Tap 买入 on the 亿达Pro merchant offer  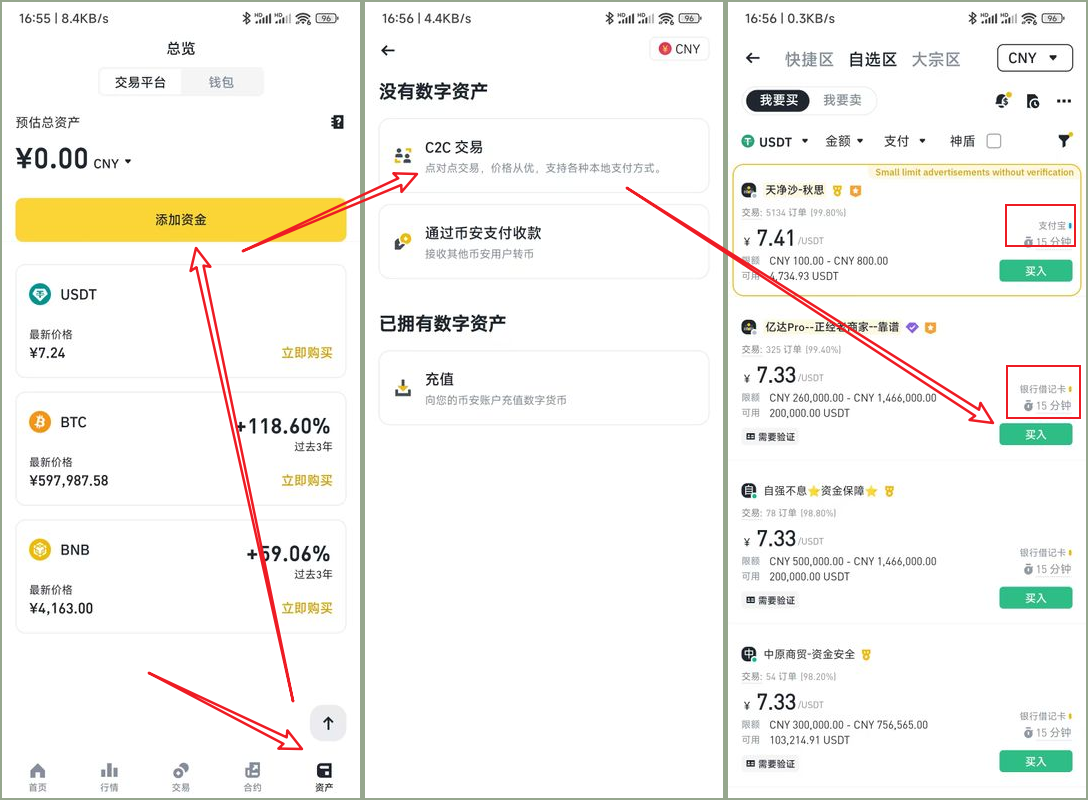[1035, 434]
